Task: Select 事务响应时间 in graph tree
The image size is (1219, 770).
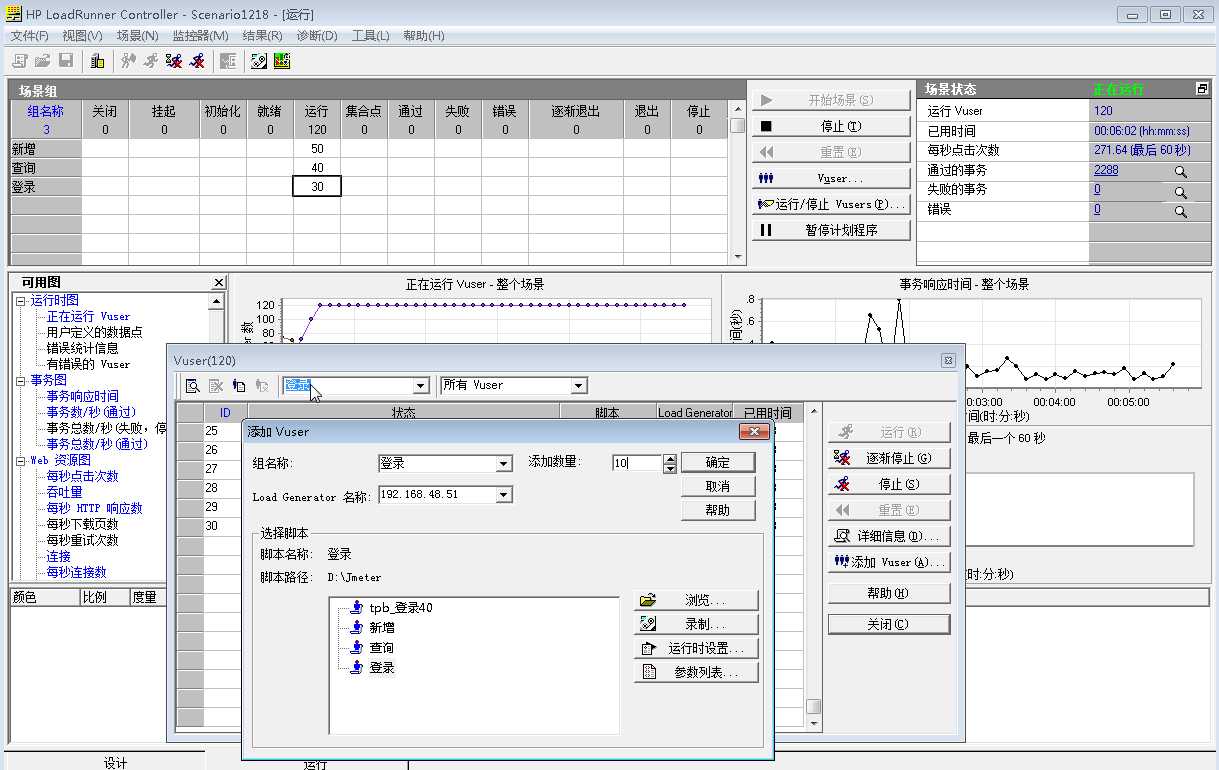Action: [x=82, y=396]
